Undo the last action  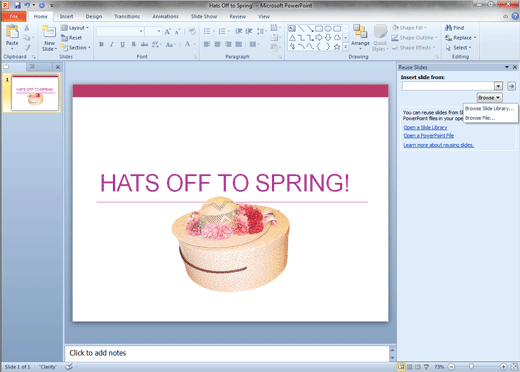27,5
